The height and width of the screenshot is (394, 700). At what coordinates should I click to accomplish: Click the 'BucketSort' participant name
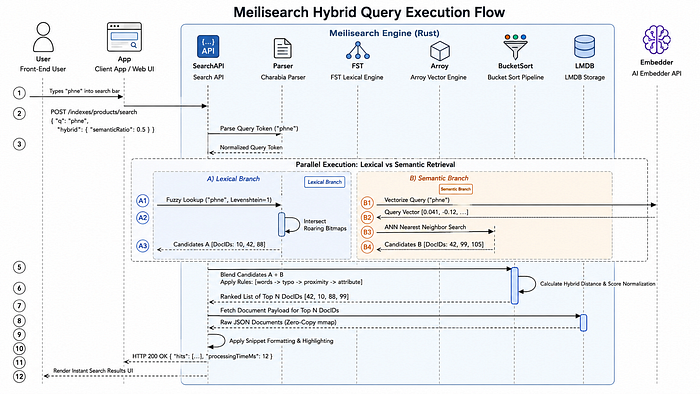click(516, 66)
